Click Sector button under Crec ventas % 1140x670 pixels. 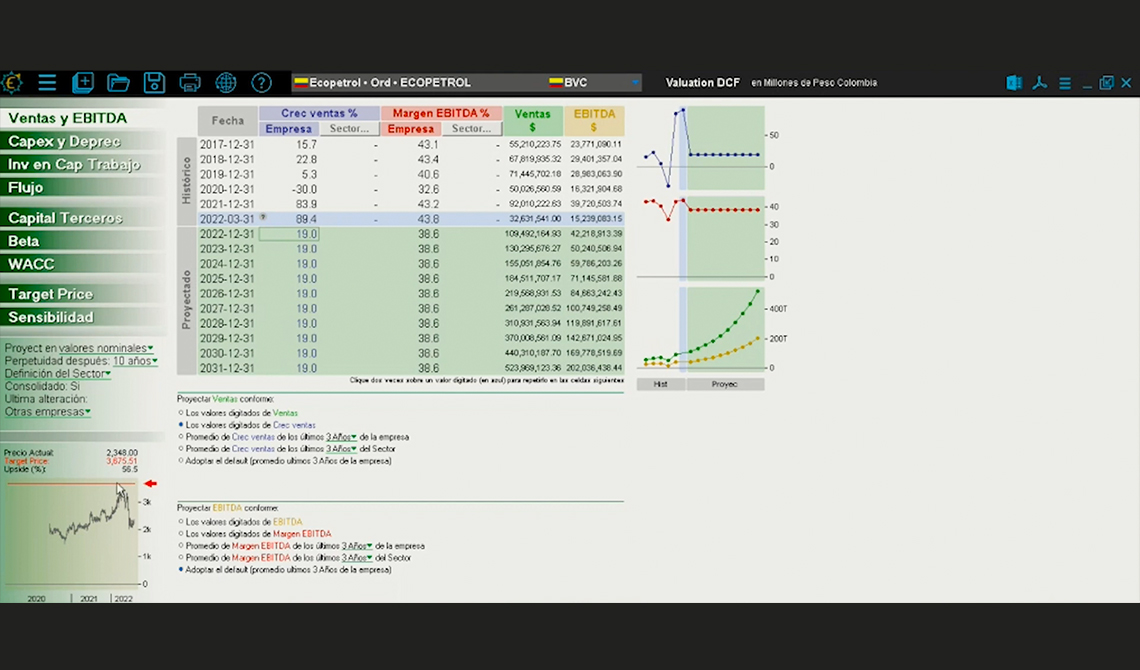349,129
